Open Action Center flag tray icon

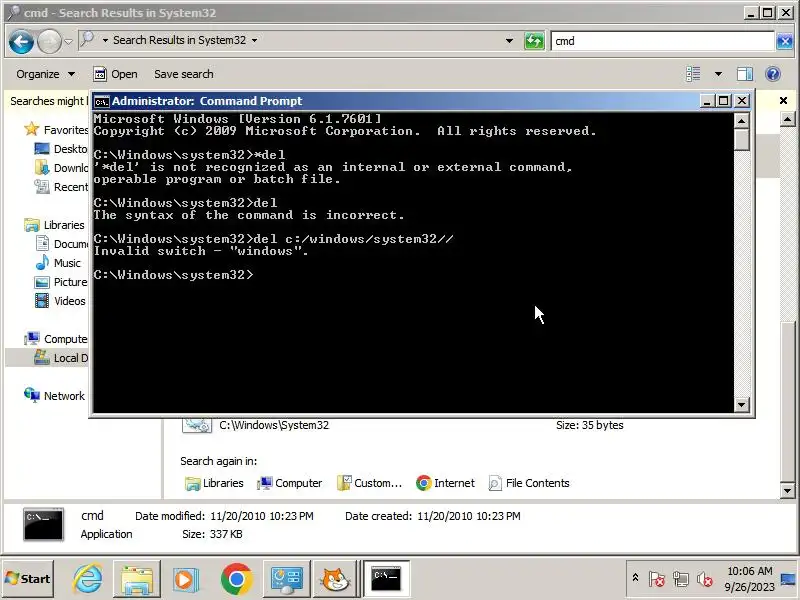click(x=657, y=579)
